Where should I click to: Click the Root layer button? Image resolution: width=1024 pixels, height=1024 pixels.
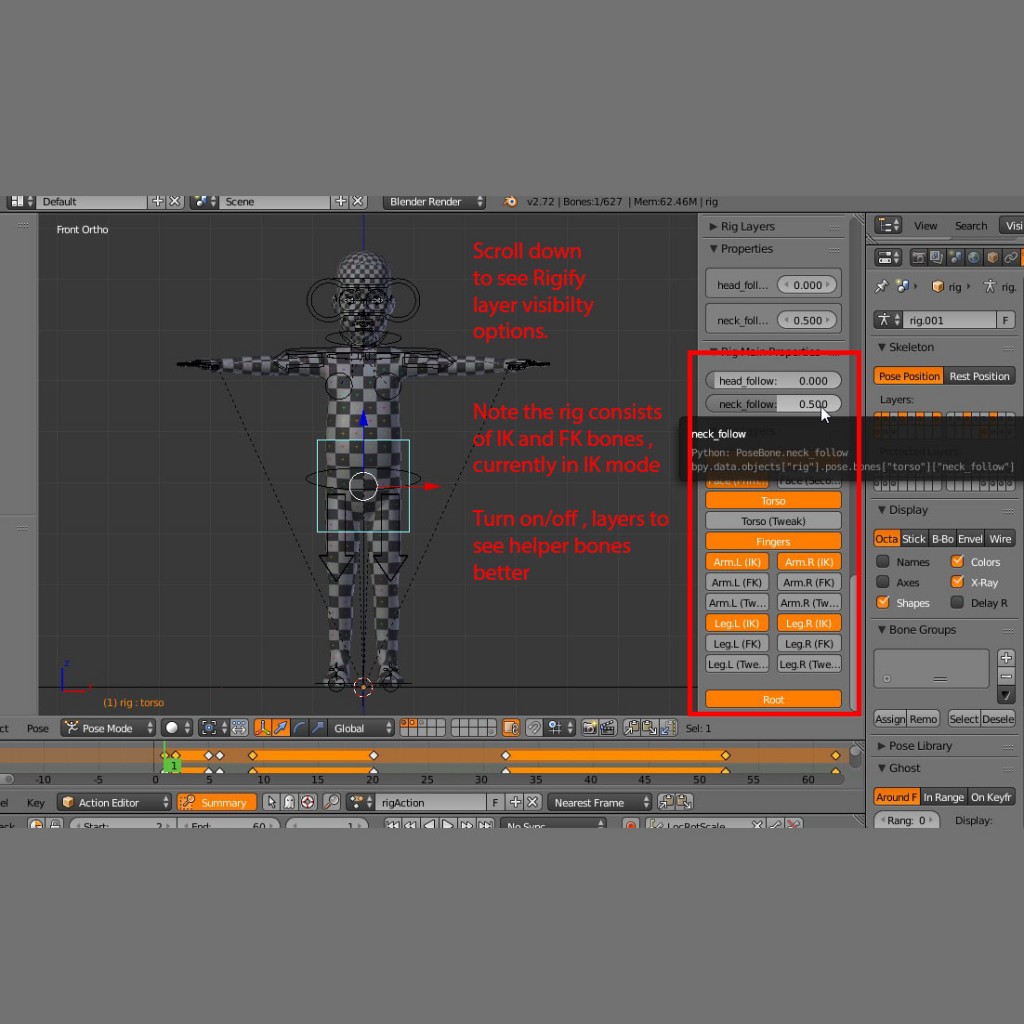[773, 700]
